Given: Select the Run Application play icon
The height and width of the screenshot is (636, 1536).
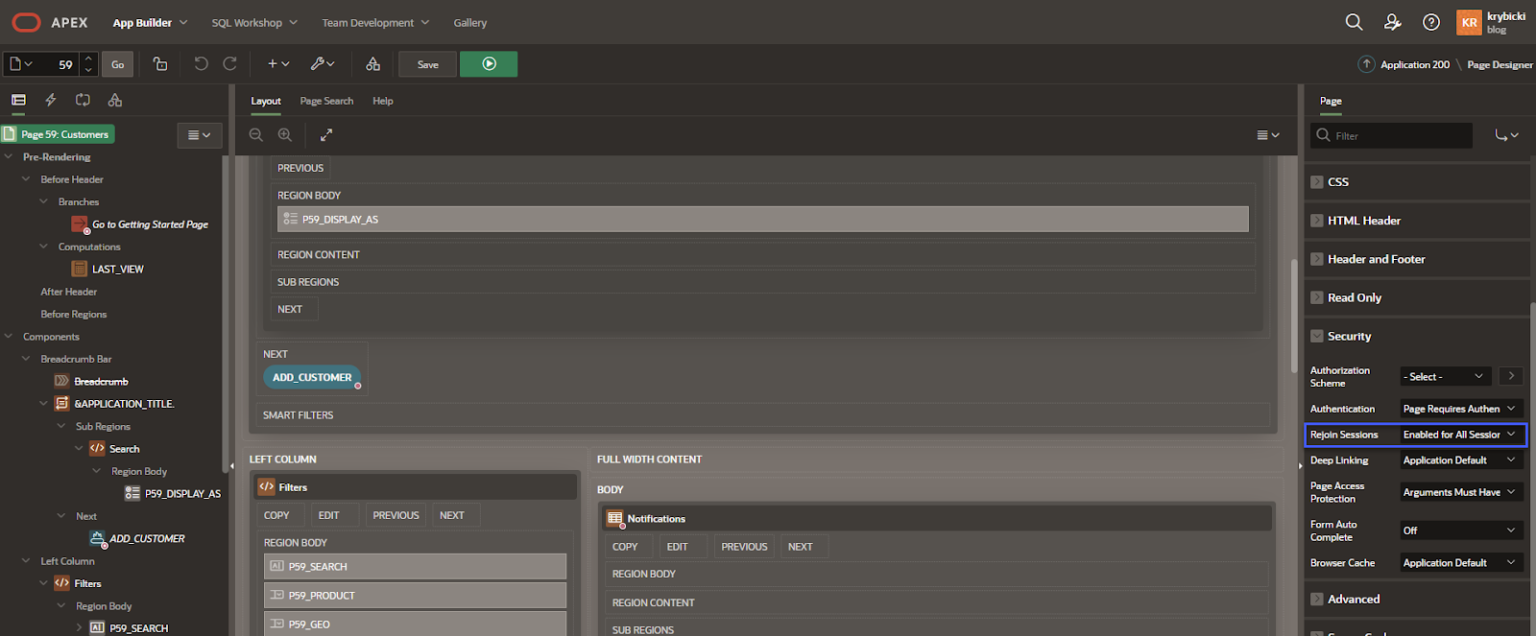Looking at the screenshot, I should tap(489, 63).
